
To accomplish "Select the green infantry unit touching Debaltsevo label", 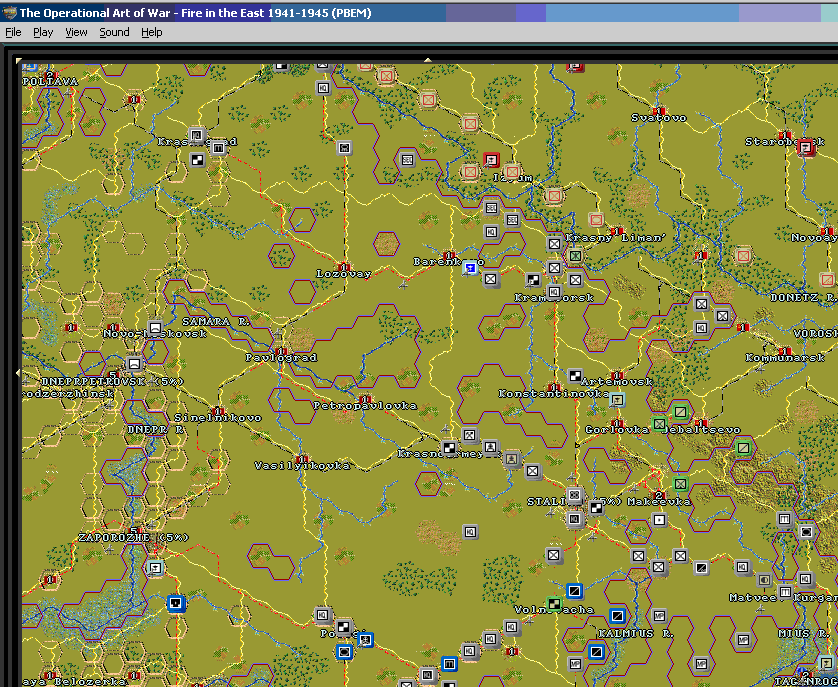I will [659, 424].
